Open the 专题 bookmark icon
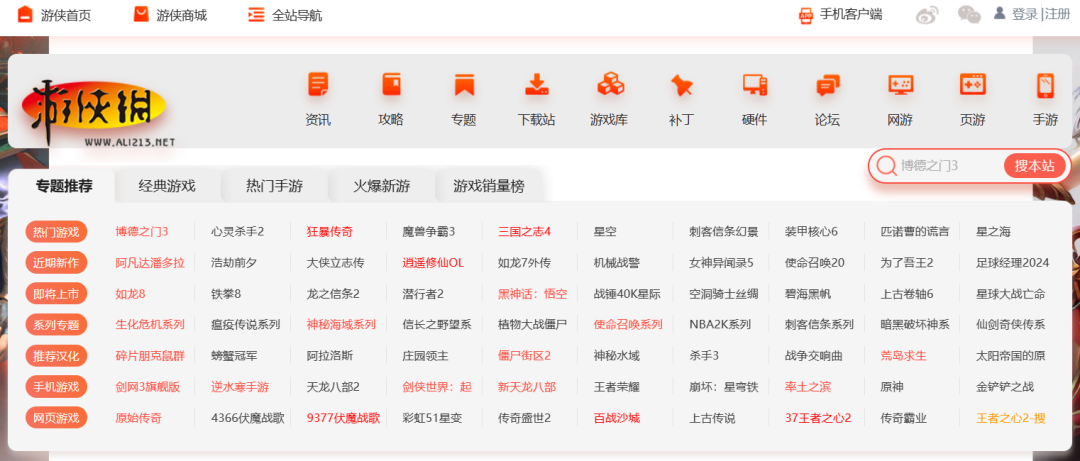 (x=464, y=85)
